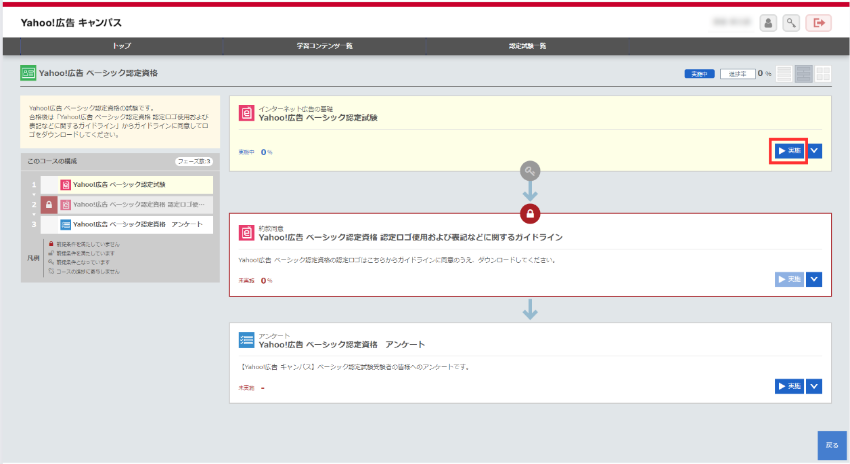Select sidebar item 1 Yahoo!広告 ベーシック認定試験
The image size is (850, 464).
[127, 185]
